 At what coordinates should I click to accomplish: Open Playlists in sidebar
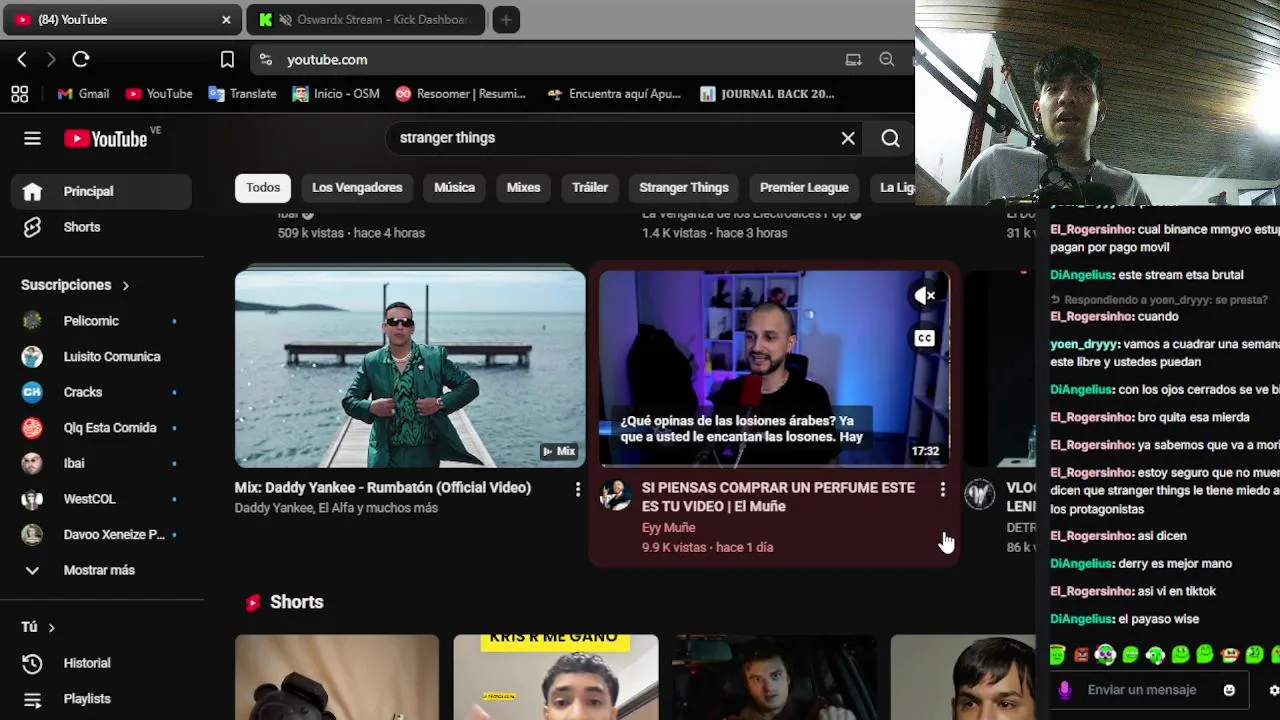(101, 699)
